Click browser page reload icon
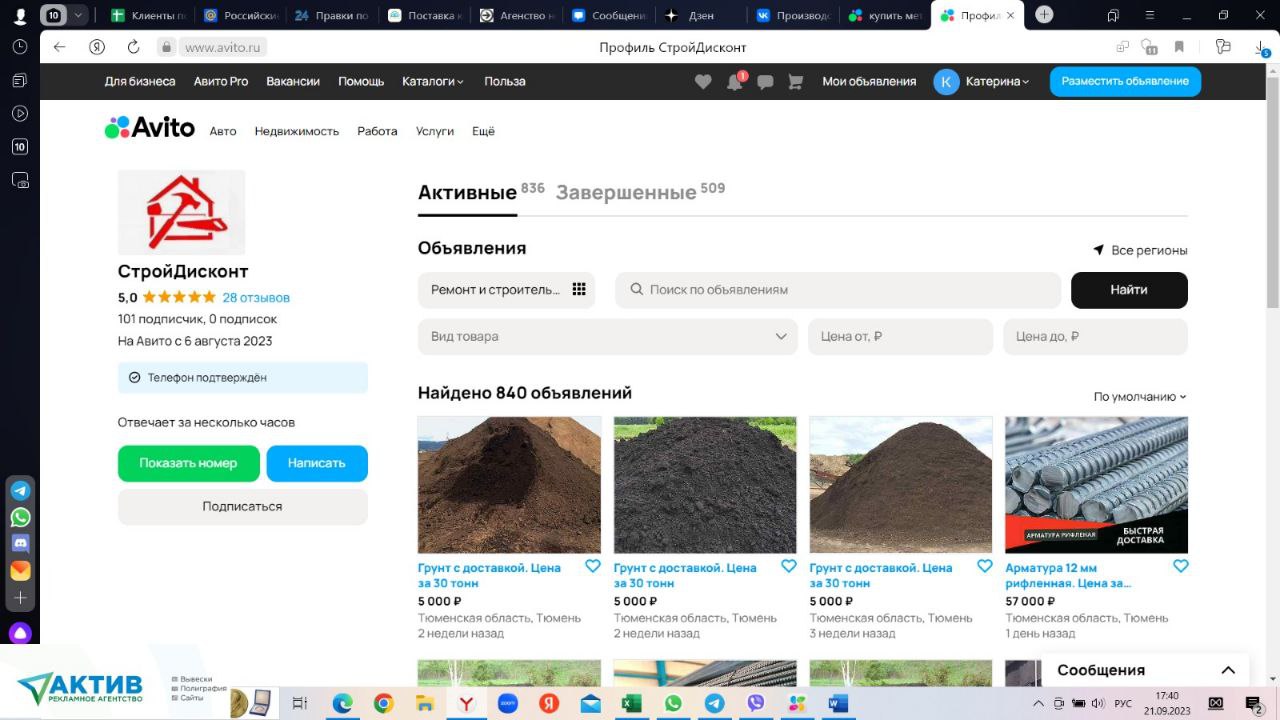 point(133,47)
